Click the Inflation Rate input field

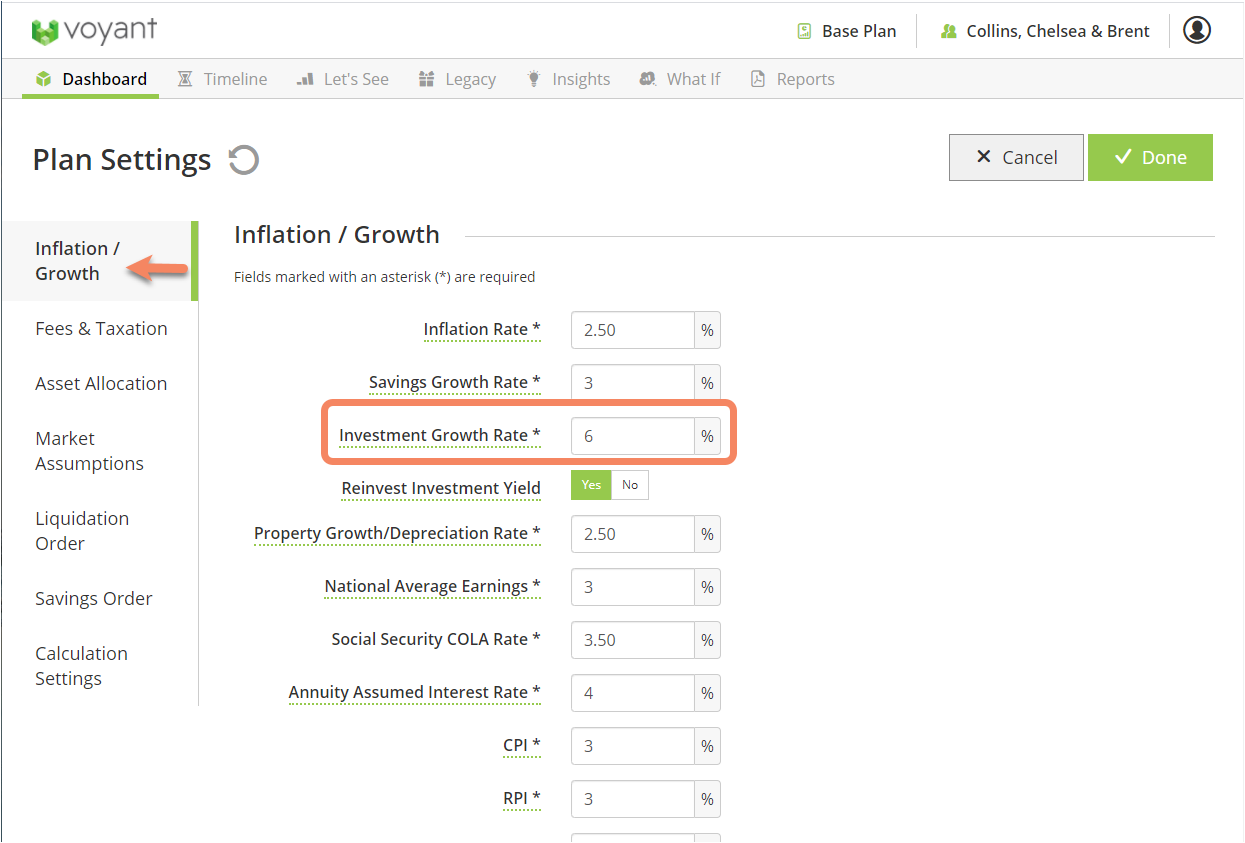(x=632, y=330)
